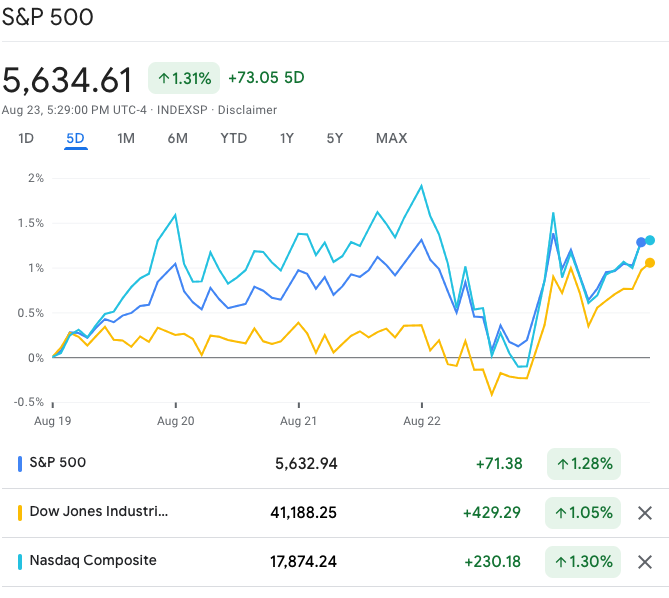Click the Nasdaq 1.30% change badge
This screenshot has height=598, width=669.
(583, 562)
